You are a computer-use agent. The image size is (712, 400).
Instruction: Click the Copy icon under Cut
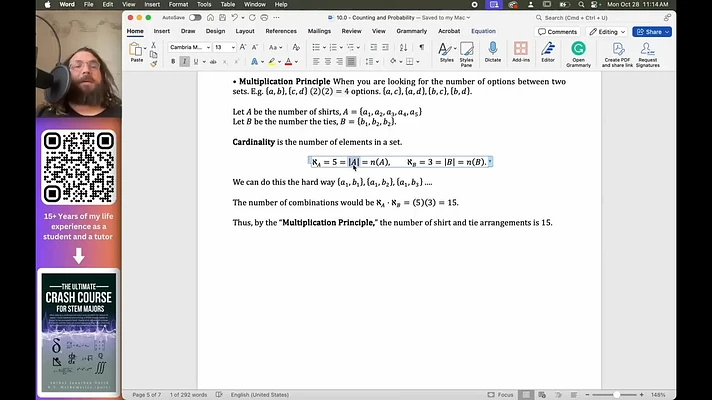point(153,54)
